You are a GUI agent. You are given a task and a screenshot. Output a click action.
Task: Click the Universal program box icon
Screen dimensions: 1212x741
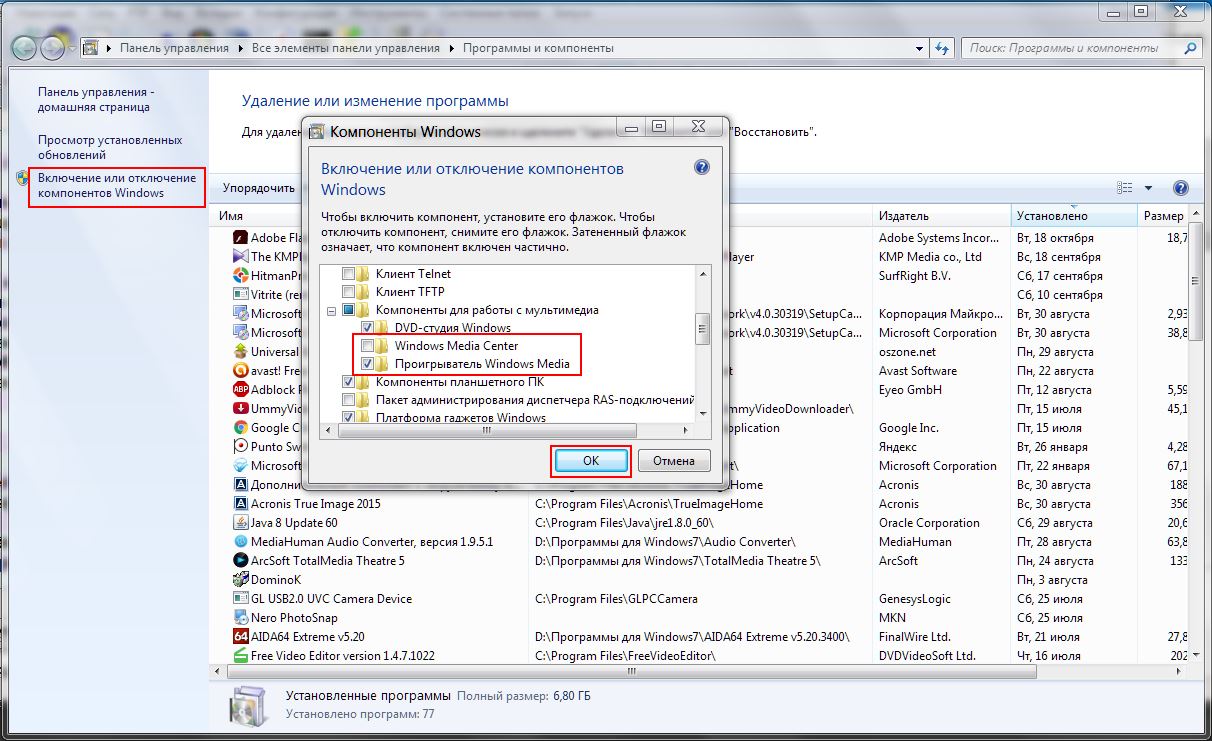[240, 352]
